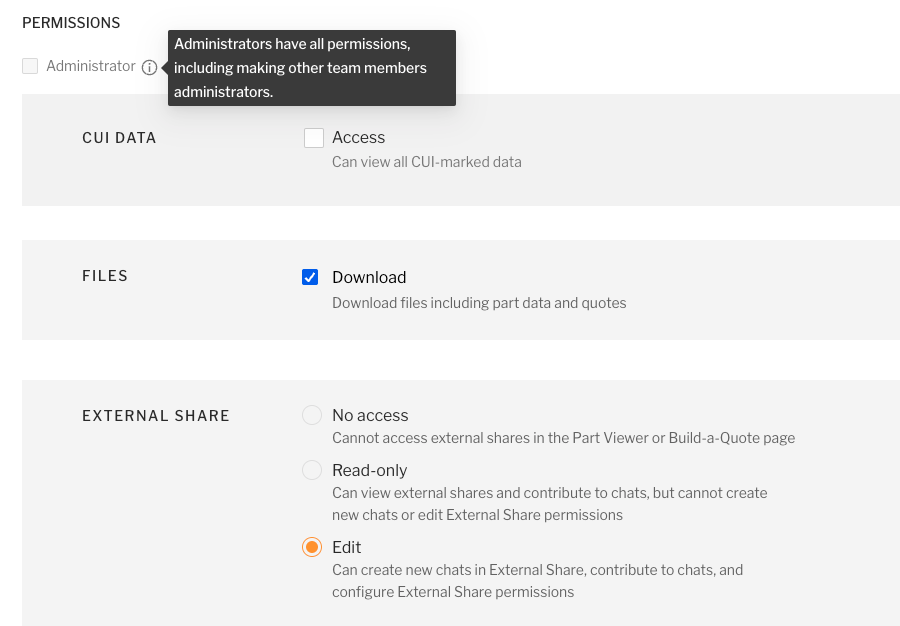Image resolution: width=900 pixels, height=626 pixels.
Task: Click 'Can view all CUI-marked data' description
Action: [x=426, y=161]
